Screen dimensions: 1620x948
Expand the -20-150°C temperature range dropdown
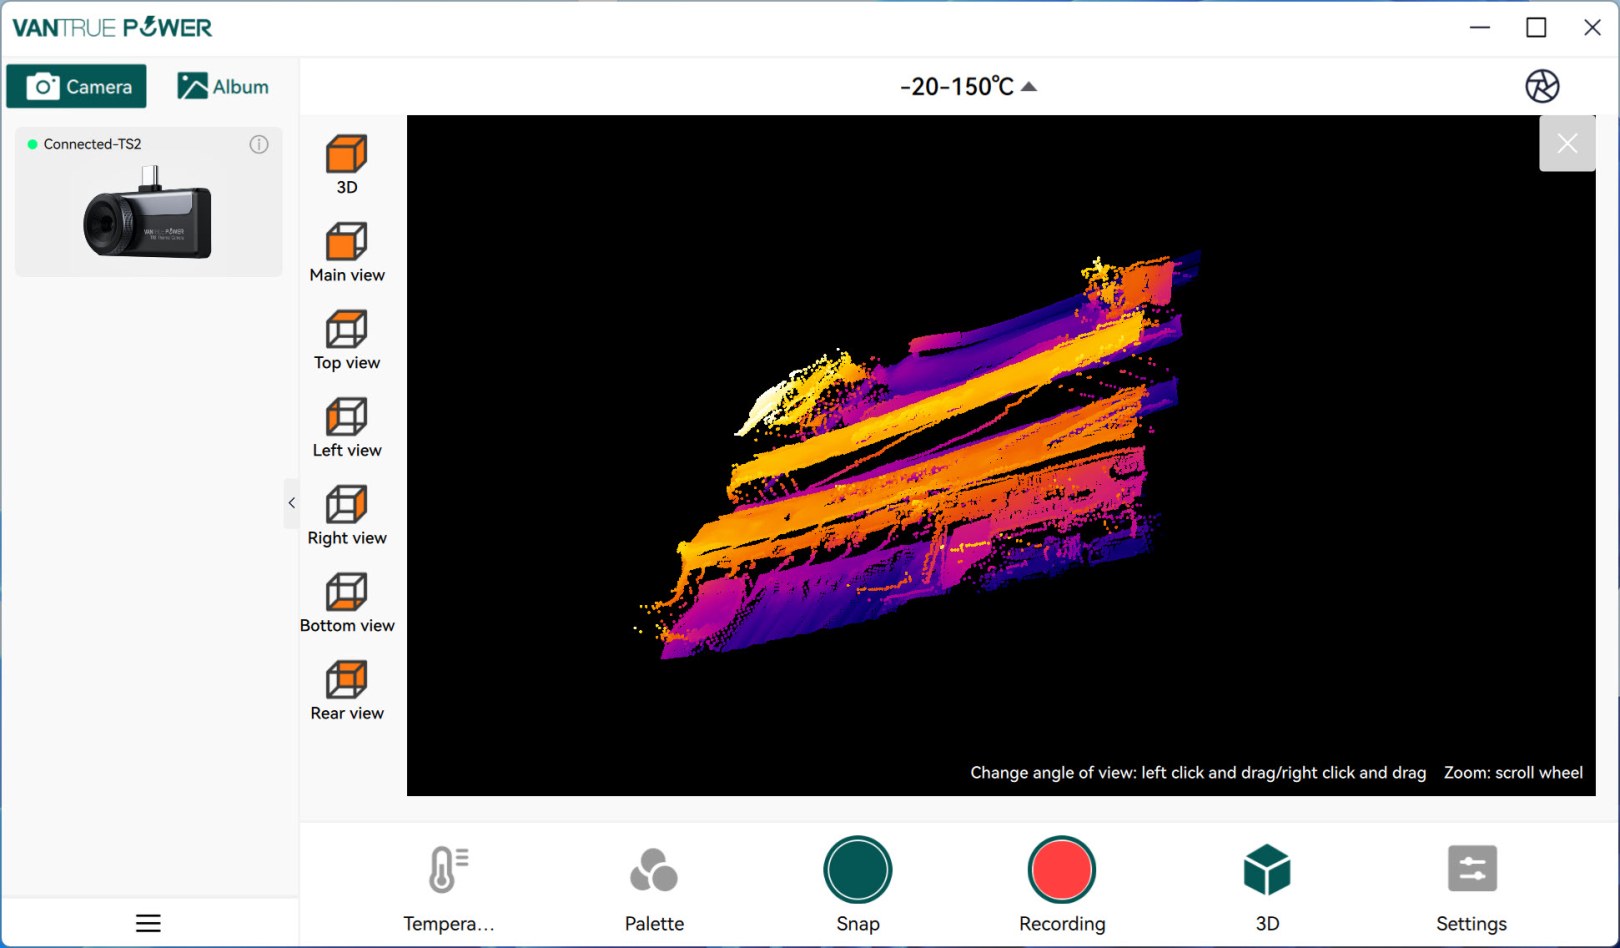point(968,87)
